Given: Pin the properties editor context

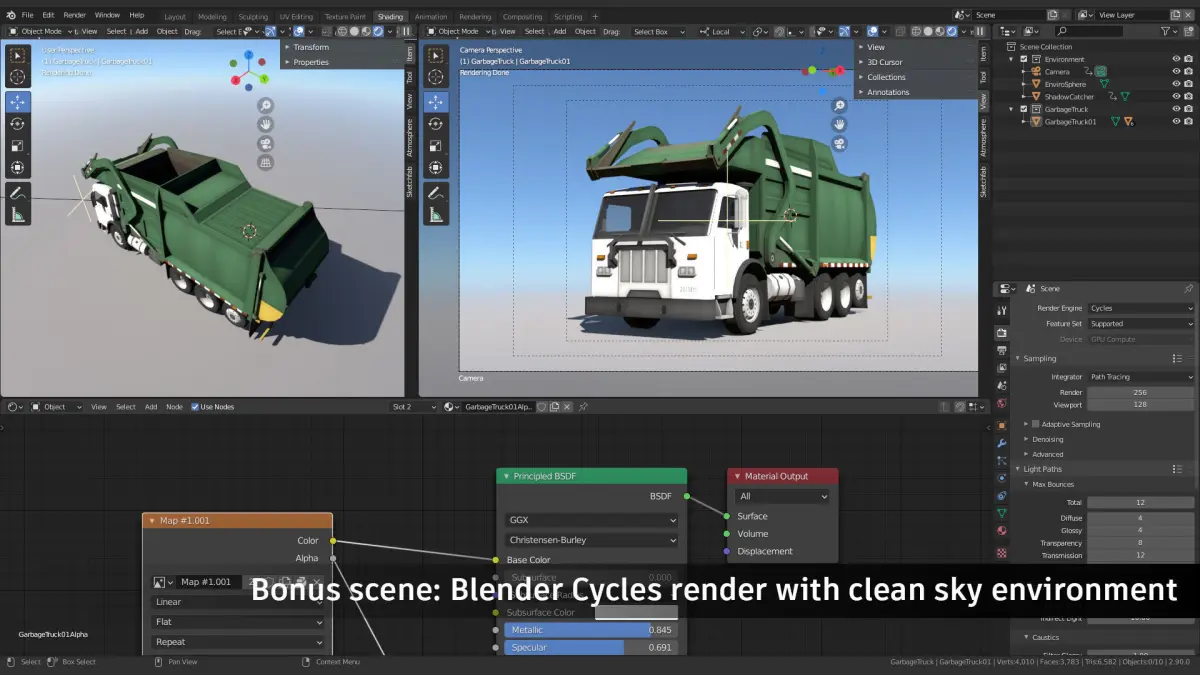Looking at the screenshot, I should [x=1188, y=288].
